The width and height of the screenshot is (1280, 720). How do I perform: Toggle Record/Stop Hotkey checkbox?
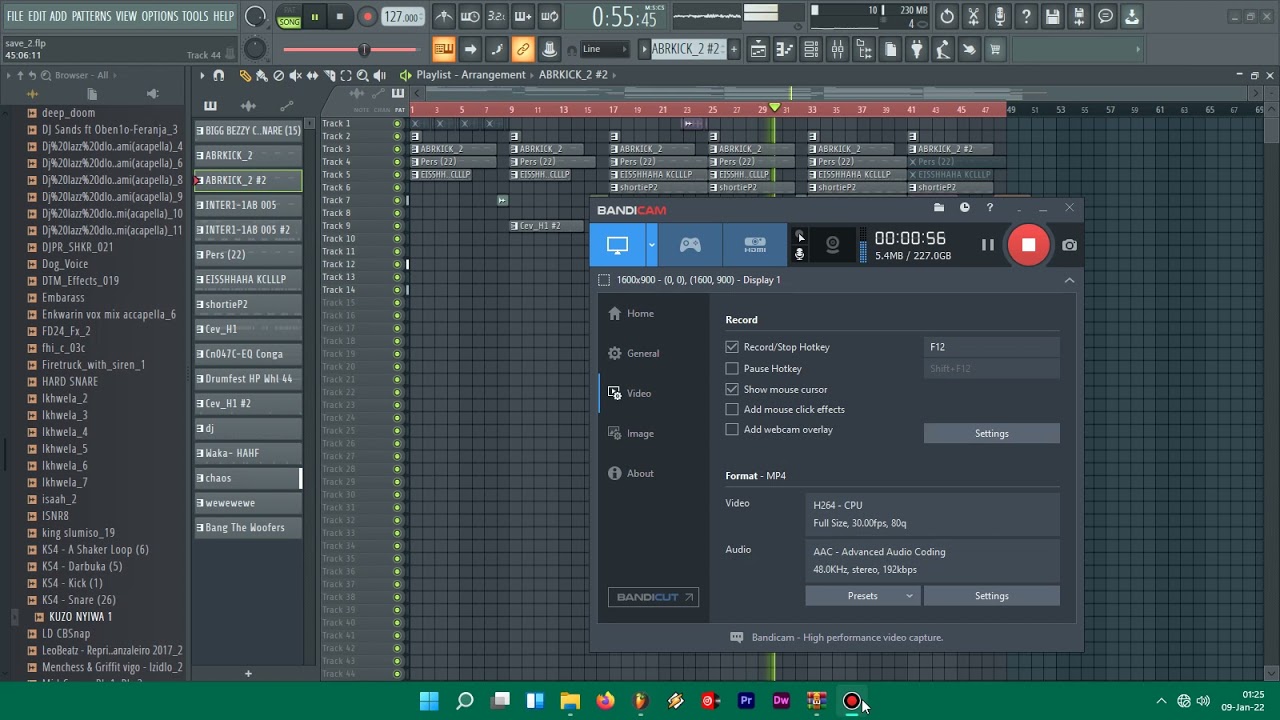[732, 347]
